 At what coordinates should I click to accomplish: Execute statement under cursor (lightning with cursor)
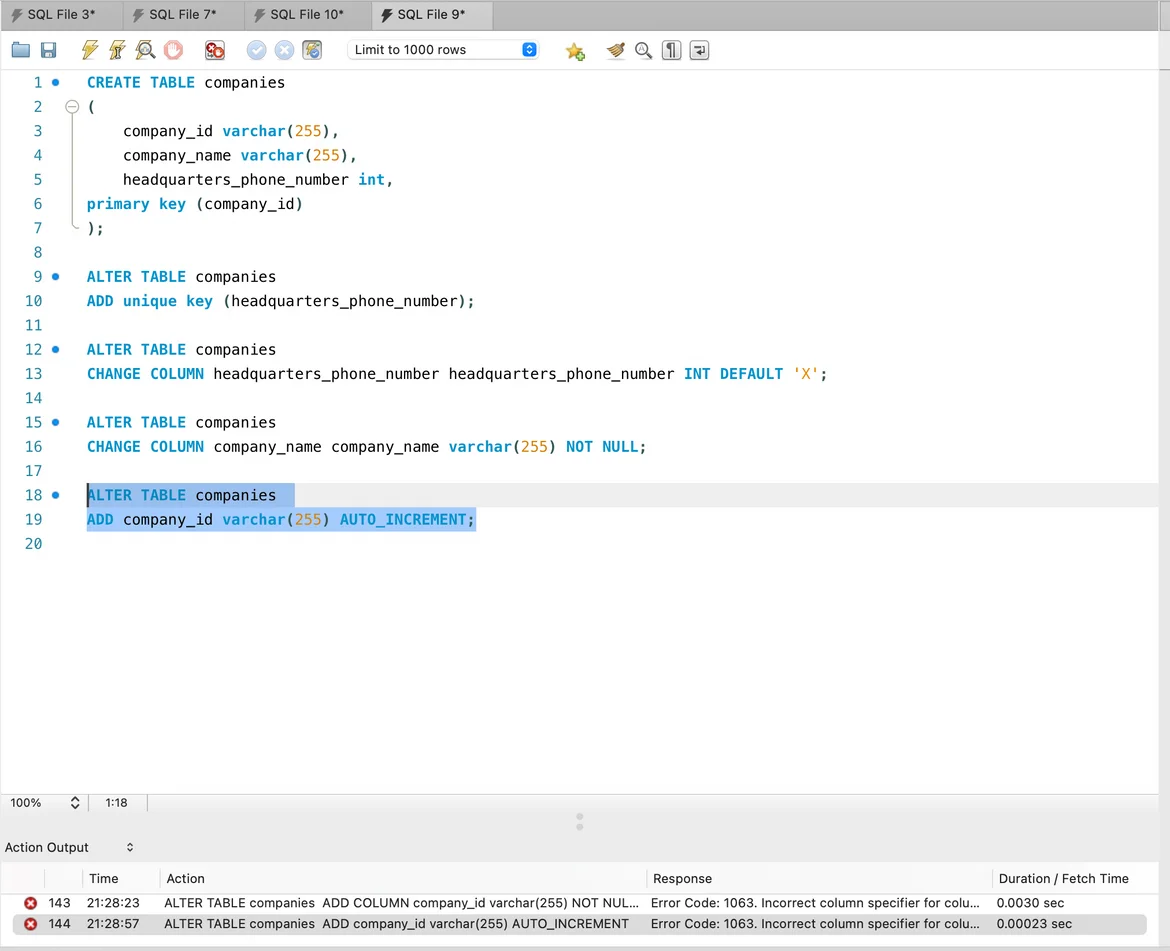117,50
